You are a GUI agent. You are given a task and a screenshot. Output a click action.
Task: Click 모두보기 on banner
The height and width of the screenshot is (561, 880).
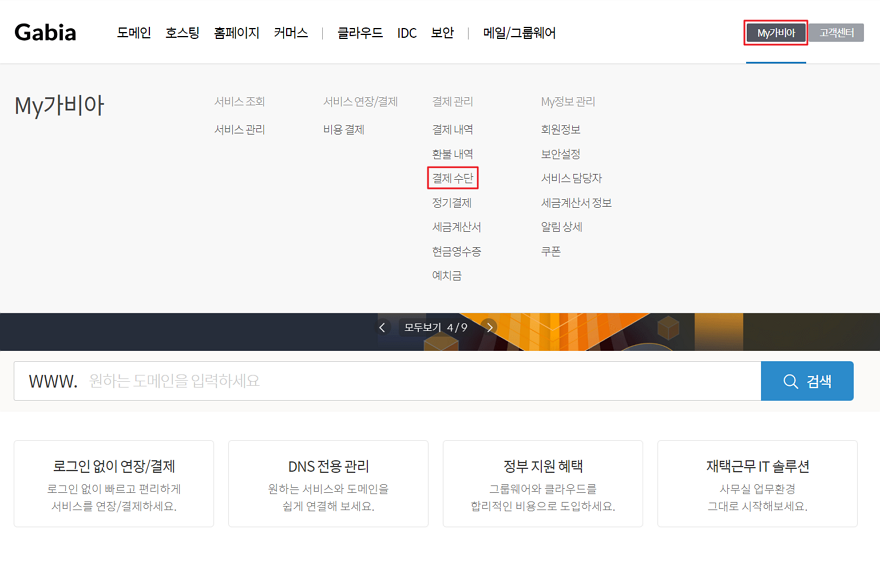click(423, 327)
